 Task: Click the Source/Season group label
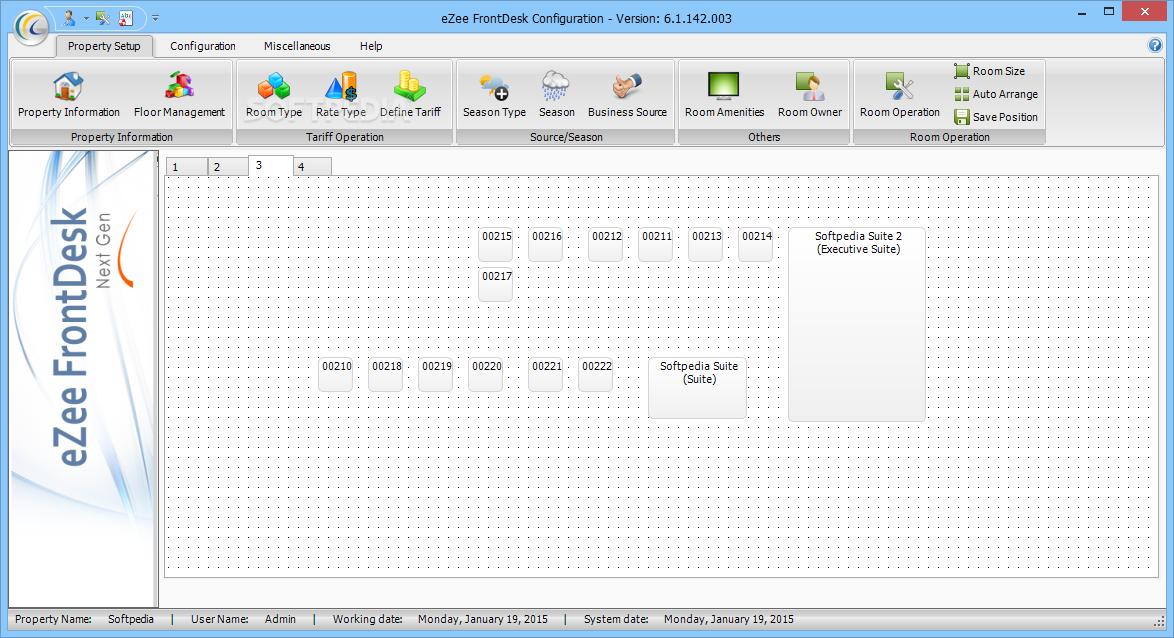coord(566,137)
